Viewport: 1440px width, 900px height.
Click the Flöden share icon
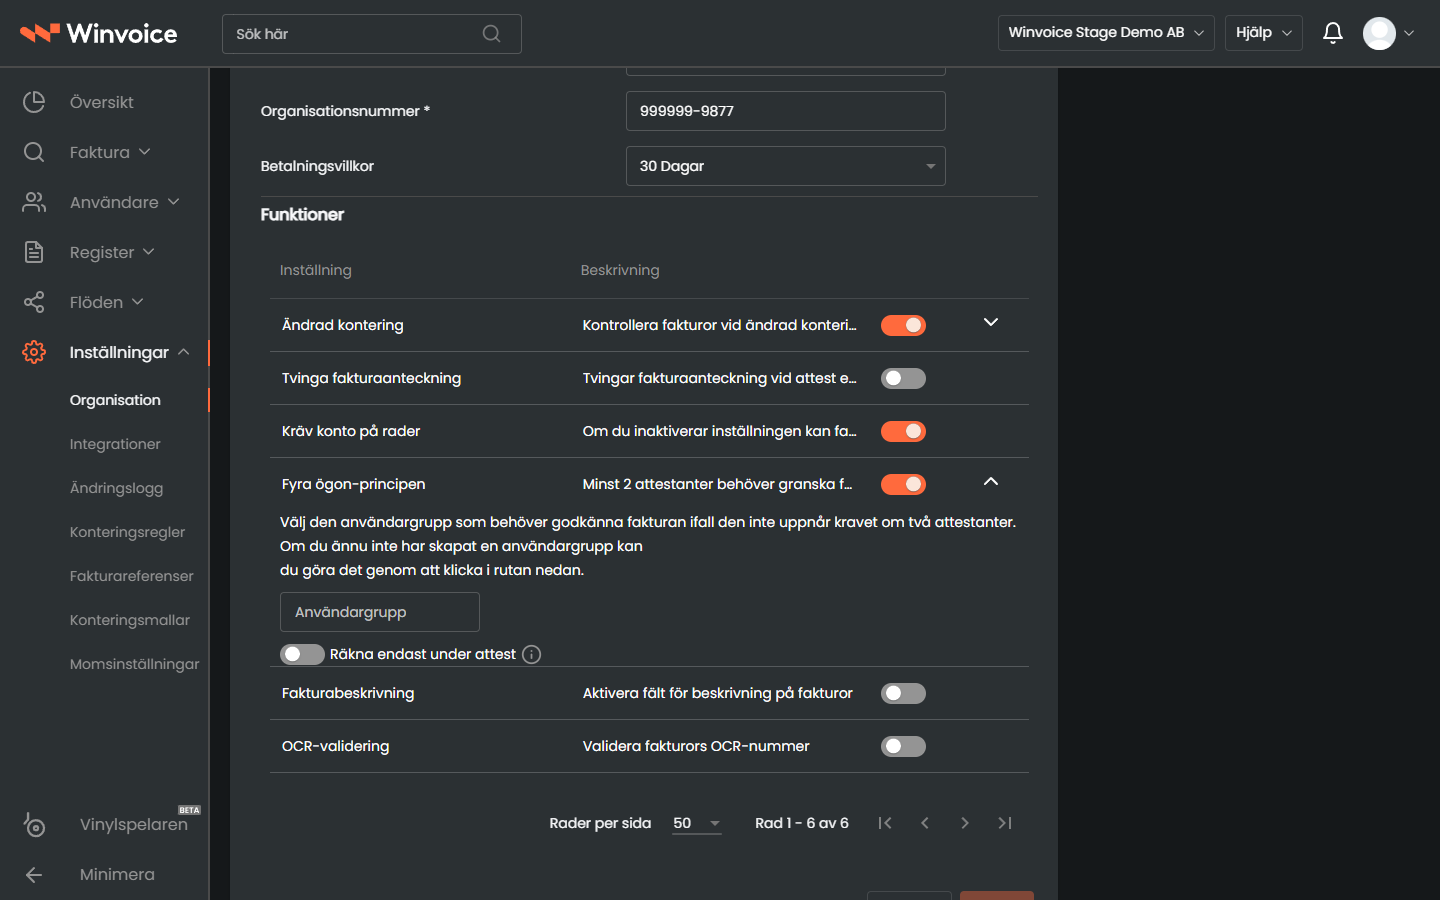(x=34, y=302)
